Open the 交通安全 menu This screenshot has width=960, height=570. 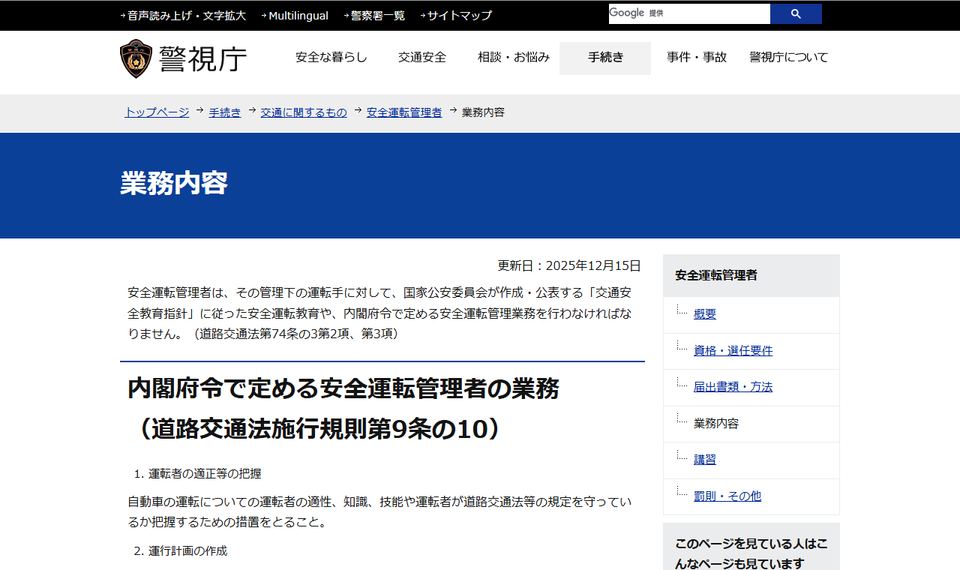(422, 58)
